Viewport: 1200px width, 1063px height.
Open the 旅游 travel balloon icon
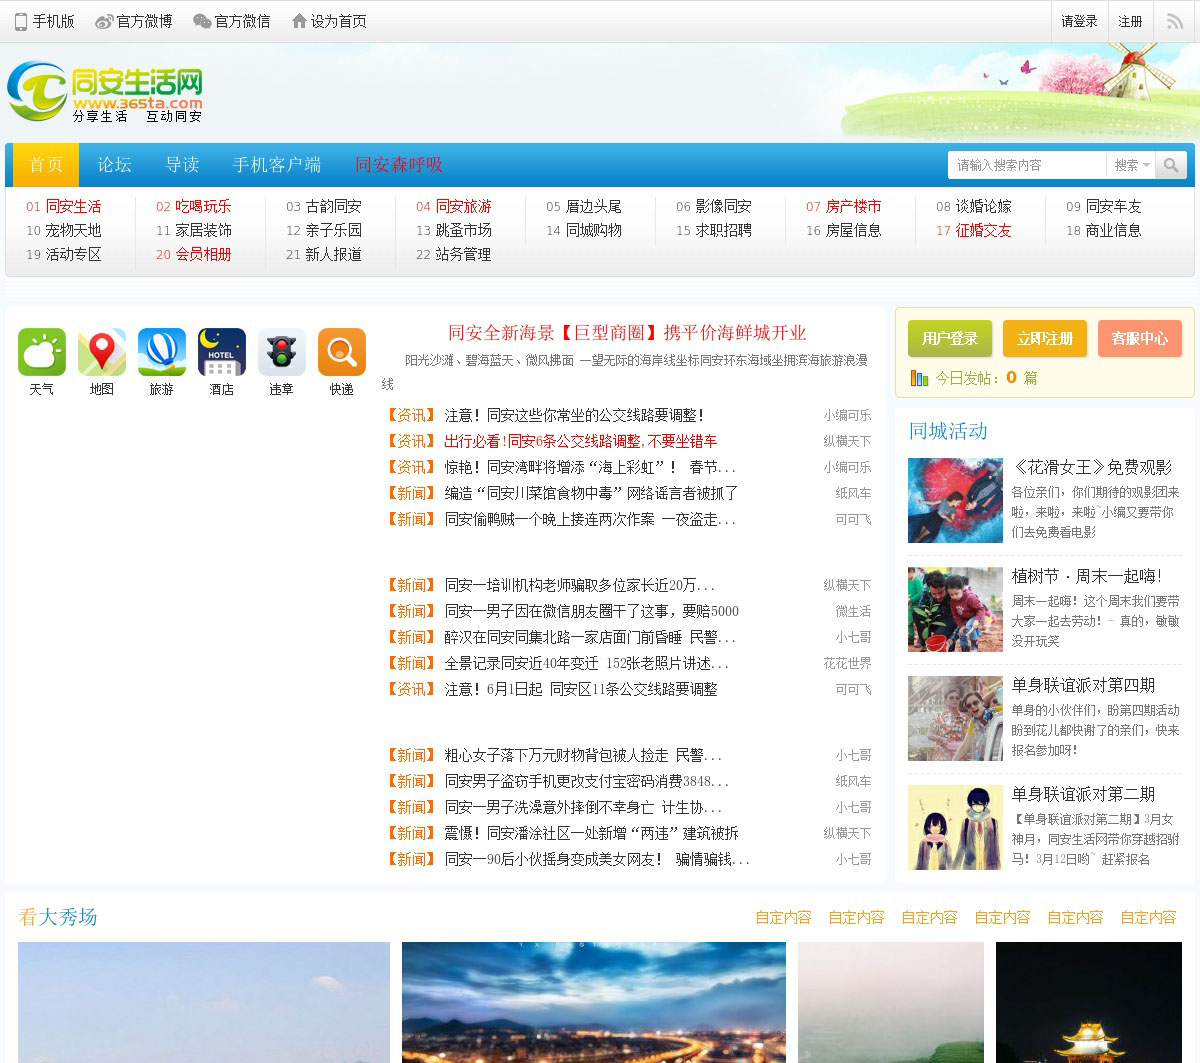click(162, 353)
